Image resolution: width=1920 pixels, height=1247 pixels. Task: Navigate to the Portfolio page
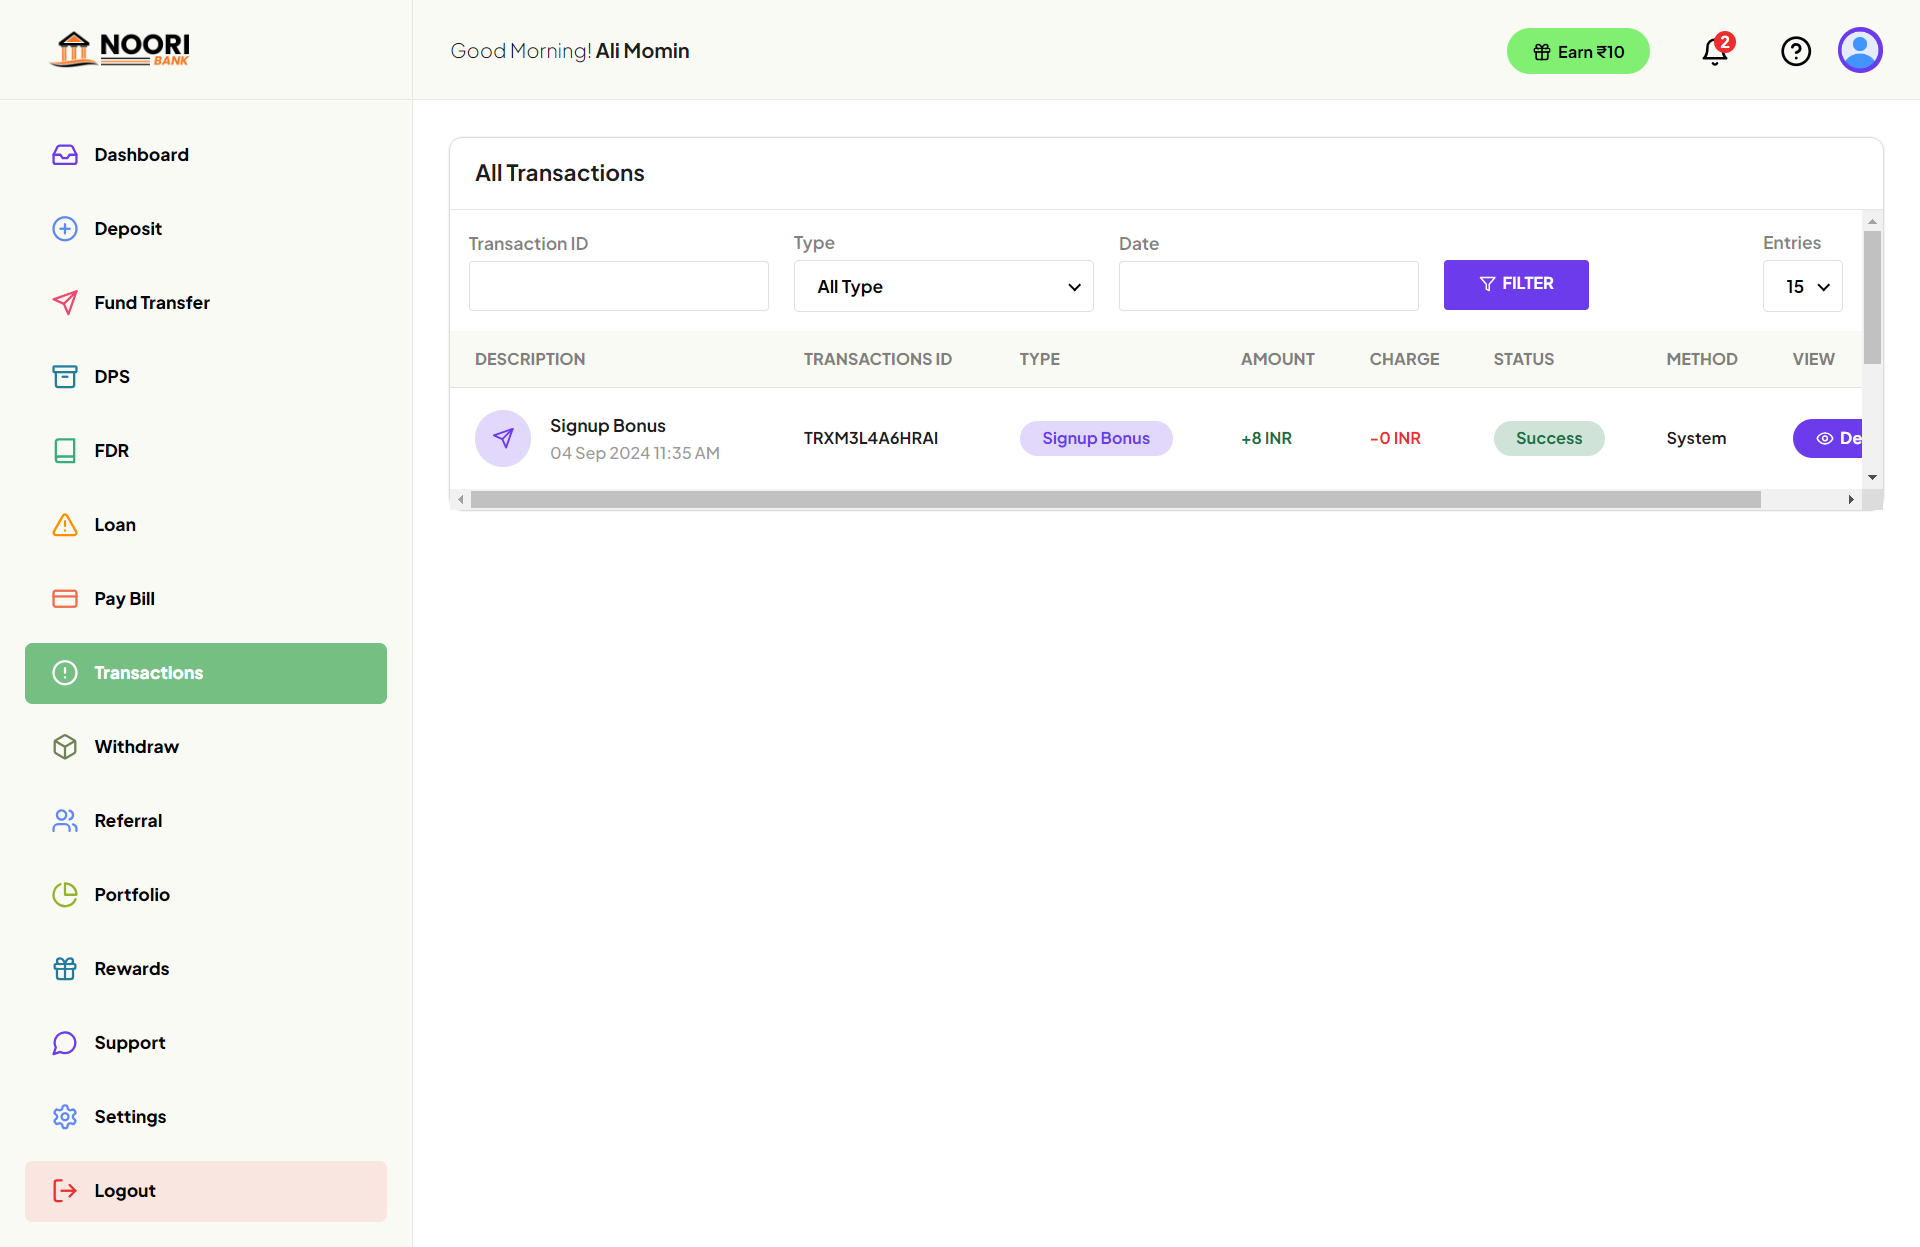(132, 894)
